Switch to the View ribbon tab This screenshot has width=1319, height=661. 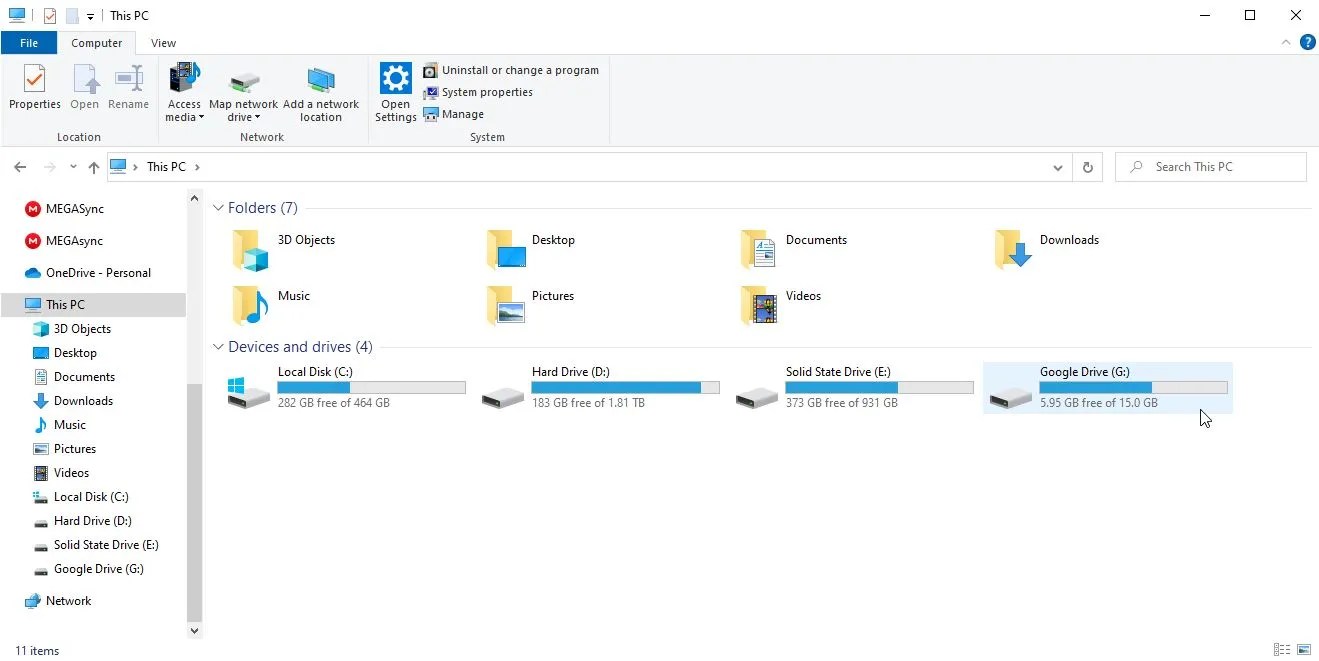click(163, 43)
